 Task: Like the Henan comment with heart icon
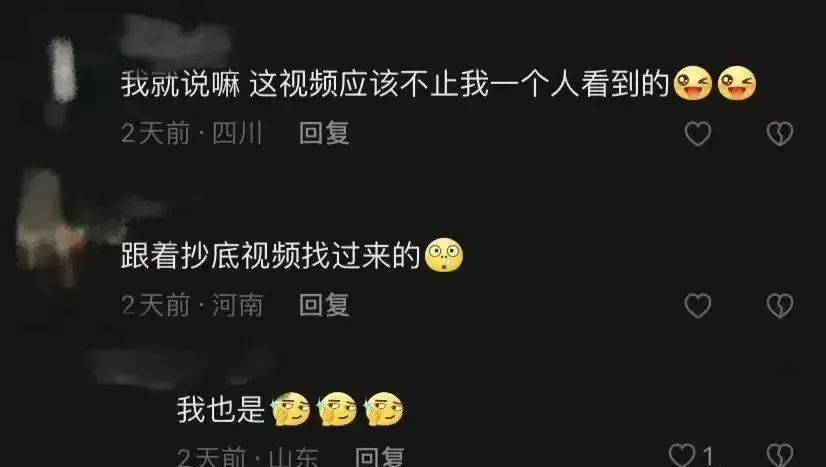point(698,306)
